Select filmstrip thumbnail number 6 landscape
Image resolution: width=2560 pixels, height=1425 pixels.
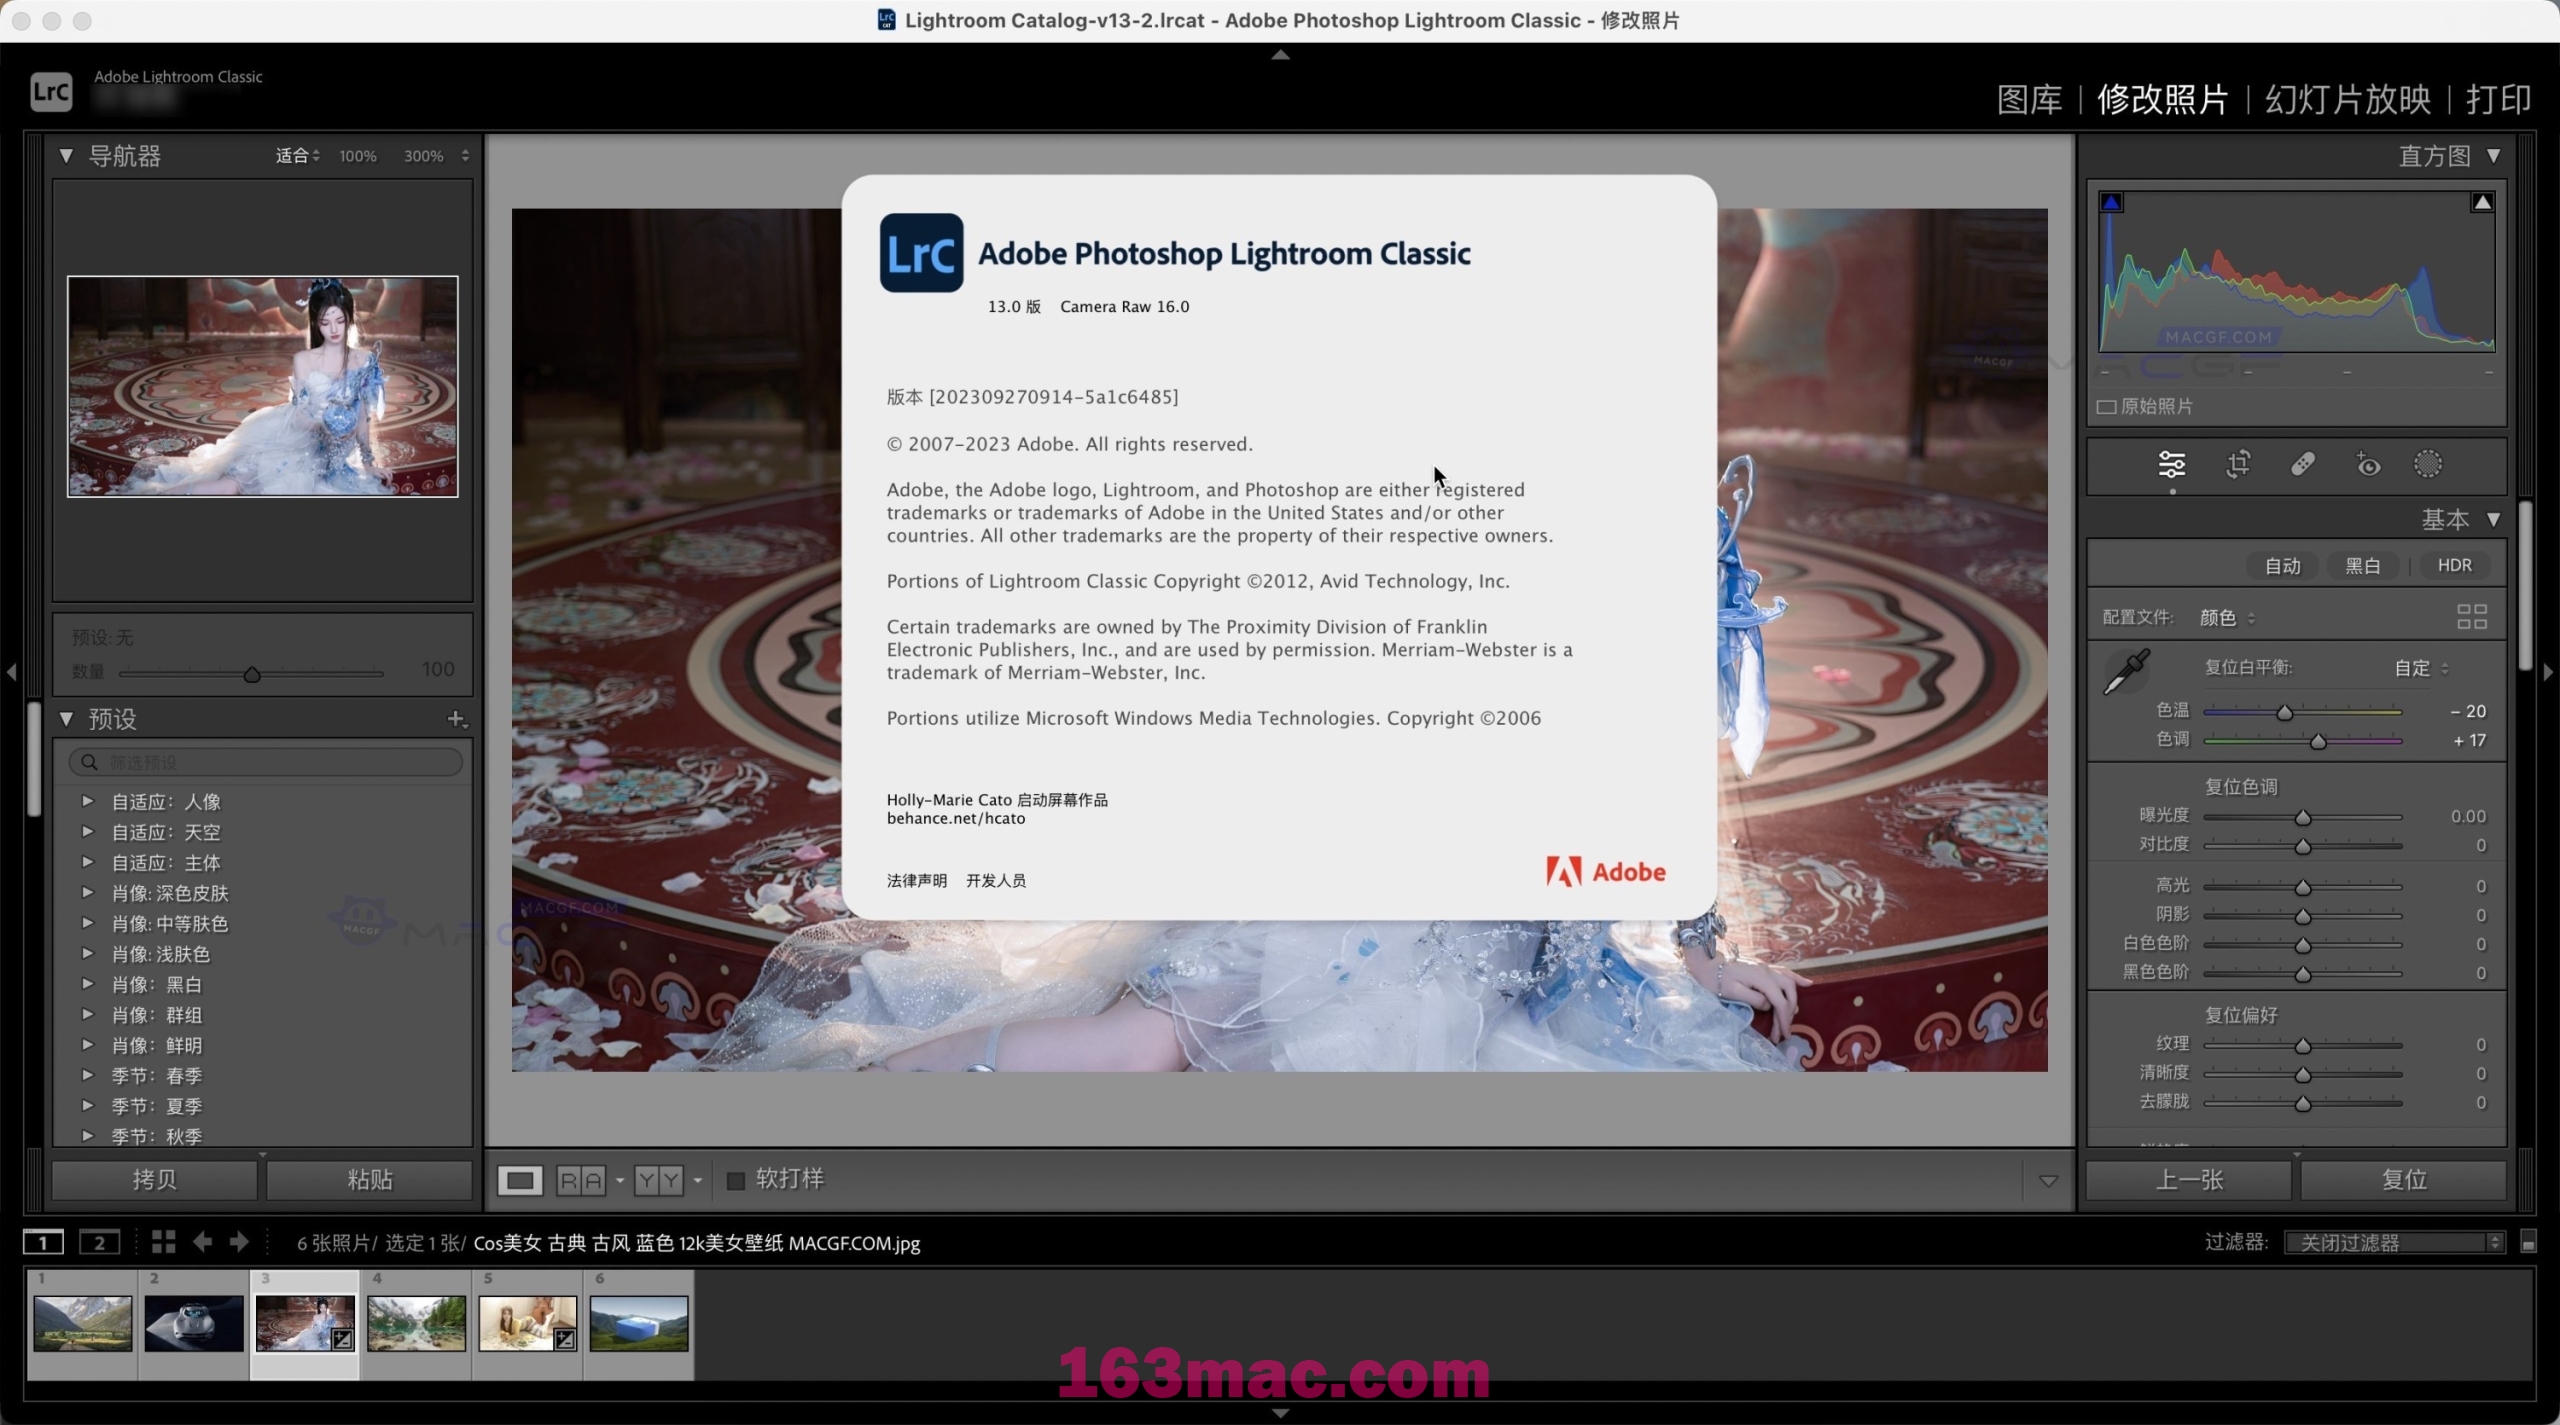point(639,1323)
